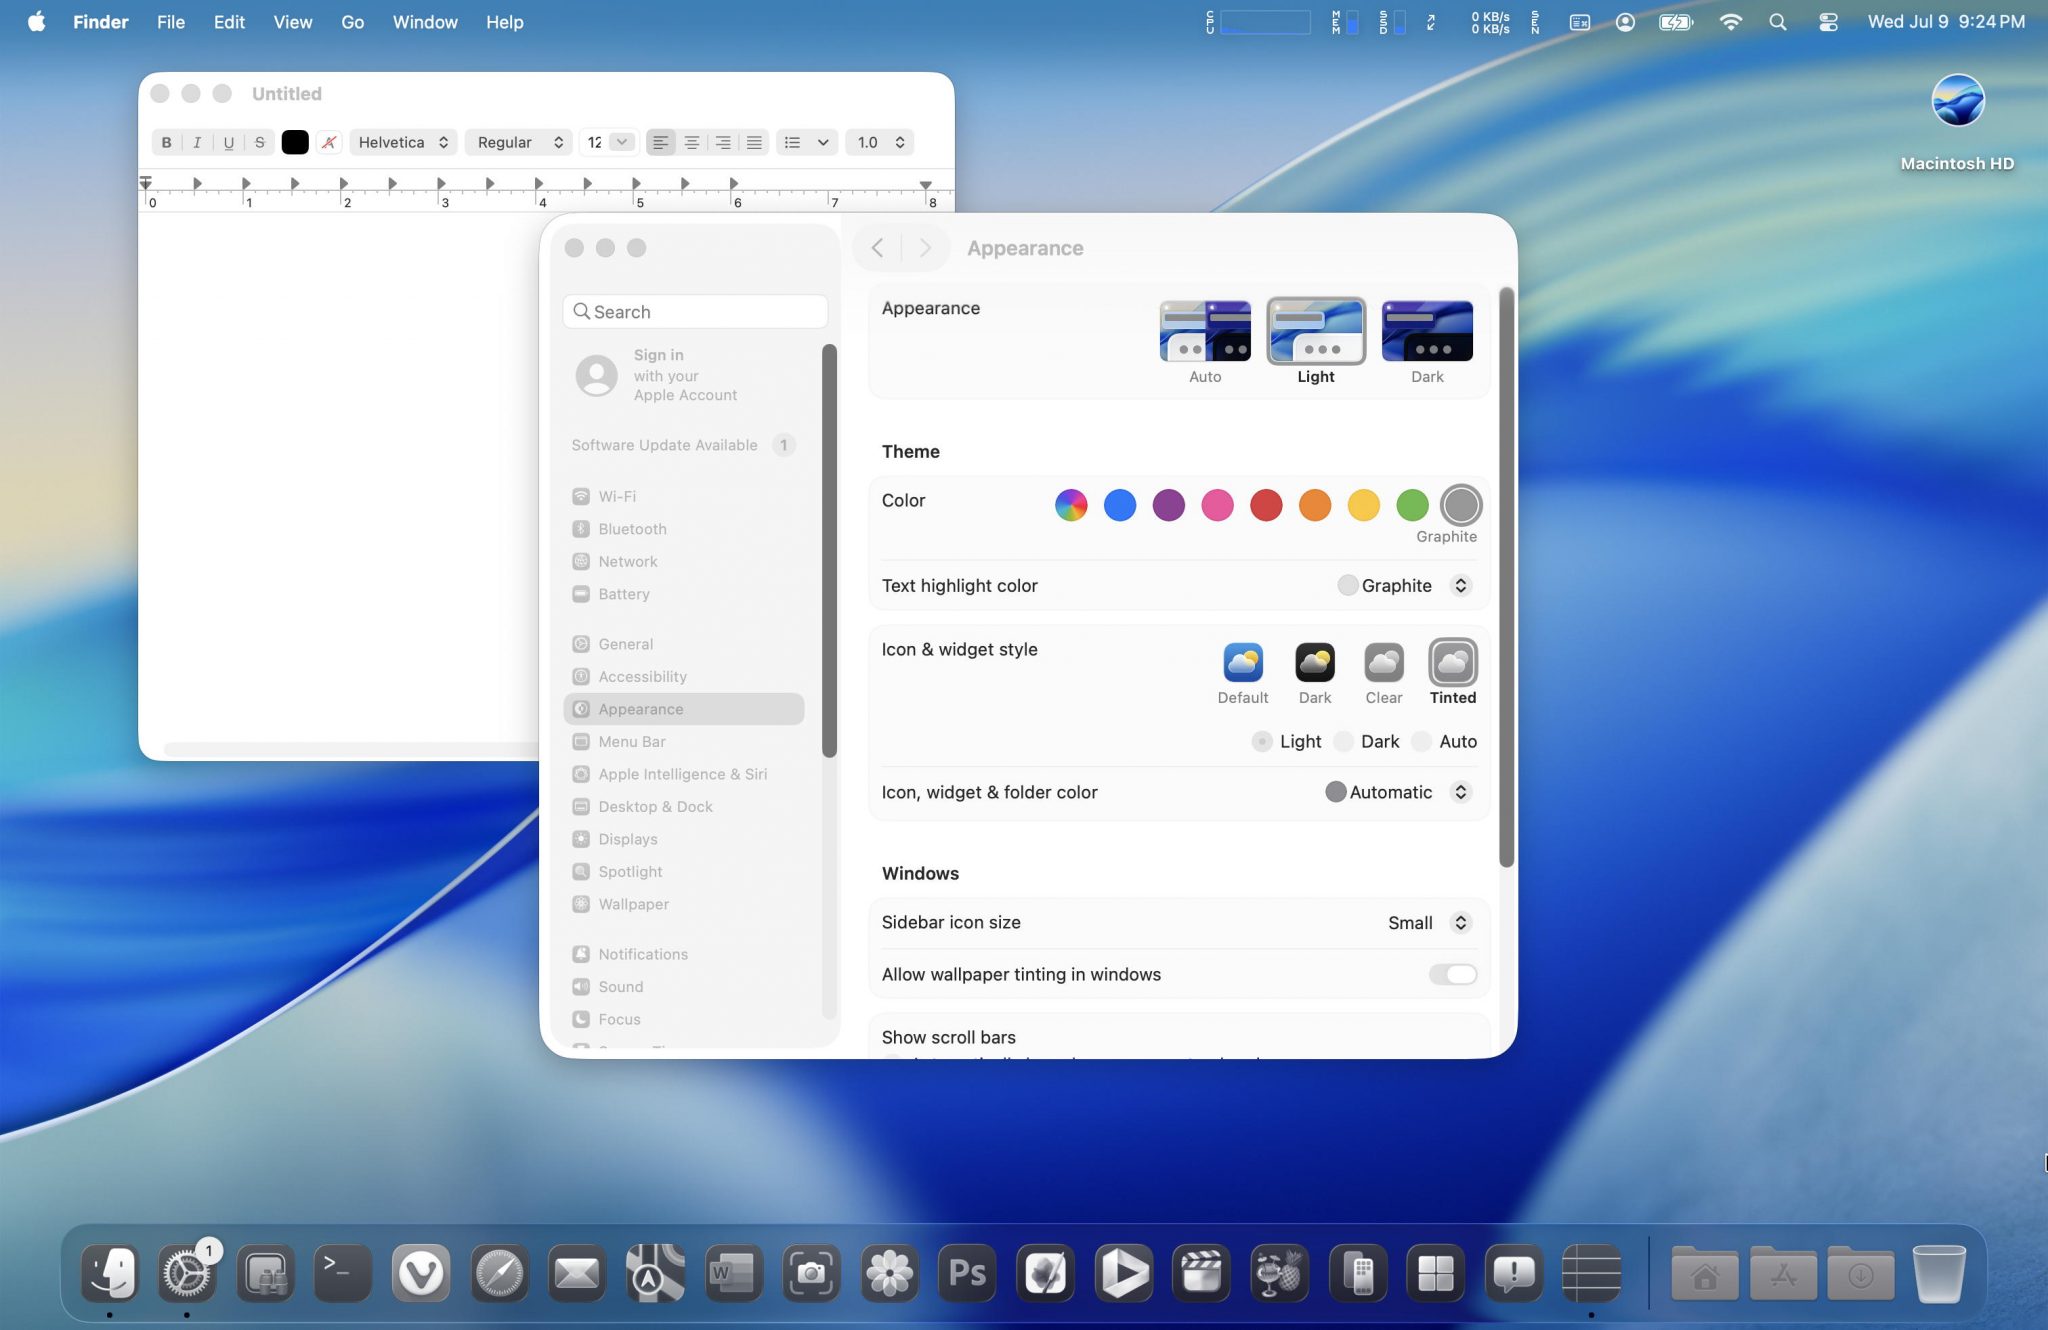
Task: Open Desktop & Dock settings in sidebar
Action: coord(655,807)
